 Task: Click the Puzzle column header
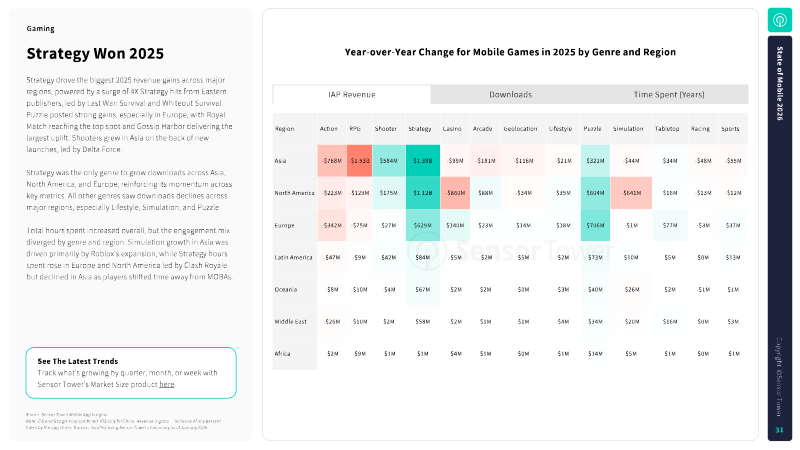[593, 129]
